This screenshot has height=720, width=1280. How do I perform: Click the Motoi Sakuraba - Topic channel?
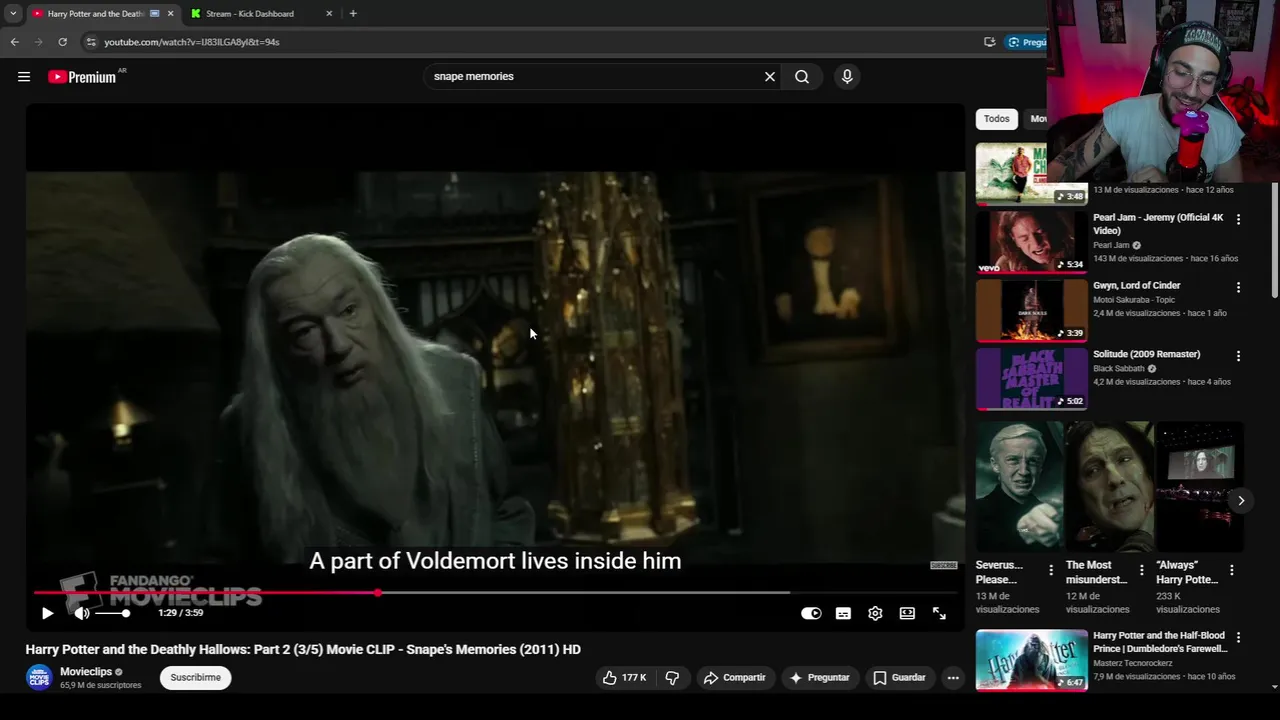pos(1134,300)
